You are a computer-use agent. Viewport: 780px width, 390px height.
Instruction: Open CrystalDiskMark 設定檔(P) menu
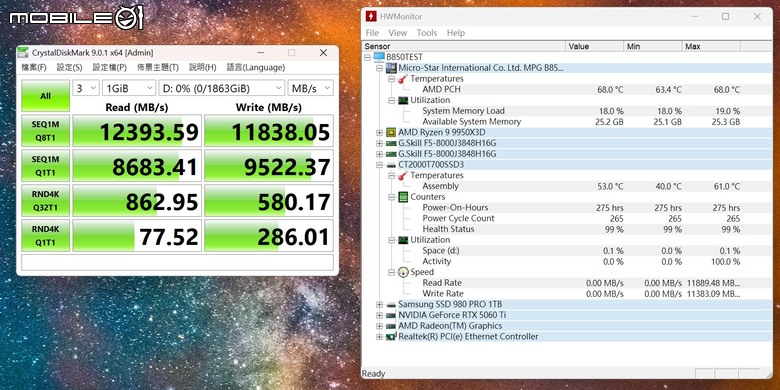tap(109, 67)
